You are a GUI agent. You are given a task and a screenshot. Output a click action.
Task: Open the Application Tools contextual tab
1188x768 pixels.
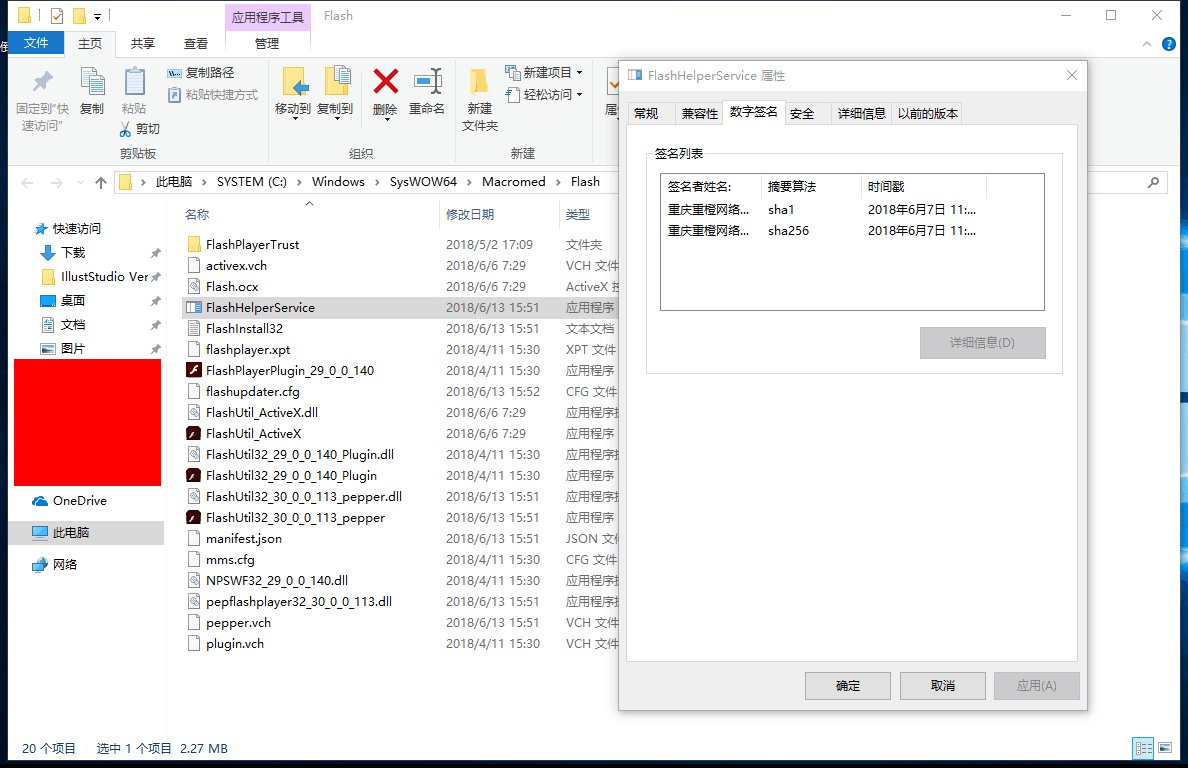[x=267, y=17]
